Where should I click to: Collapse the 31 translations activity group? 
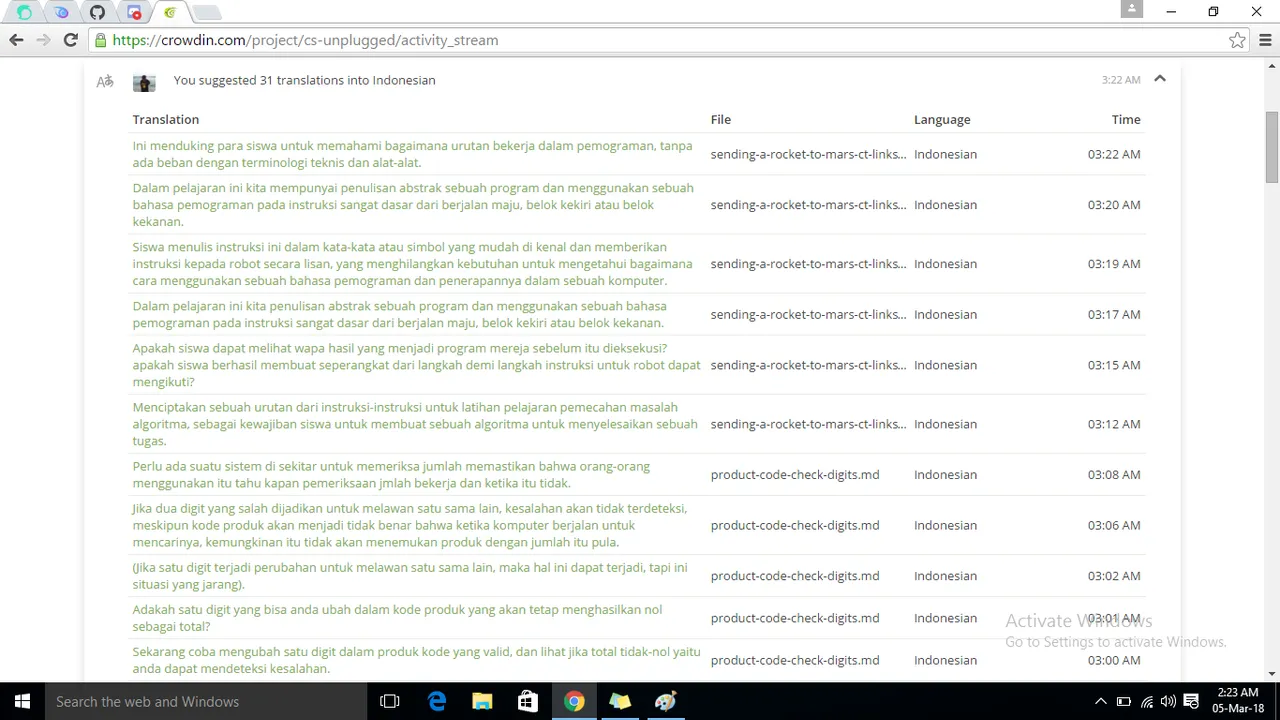tap(1160, 79)
